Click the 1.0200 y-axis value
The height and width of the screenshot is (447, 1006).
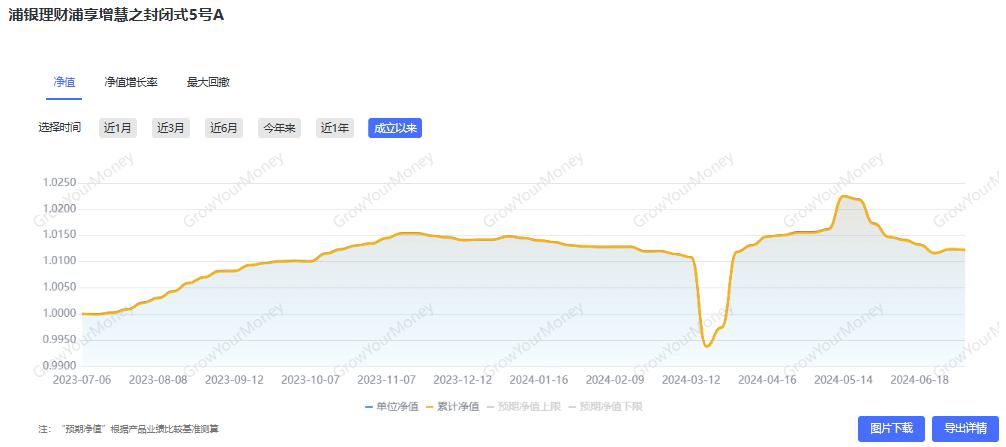coord(60,209)
